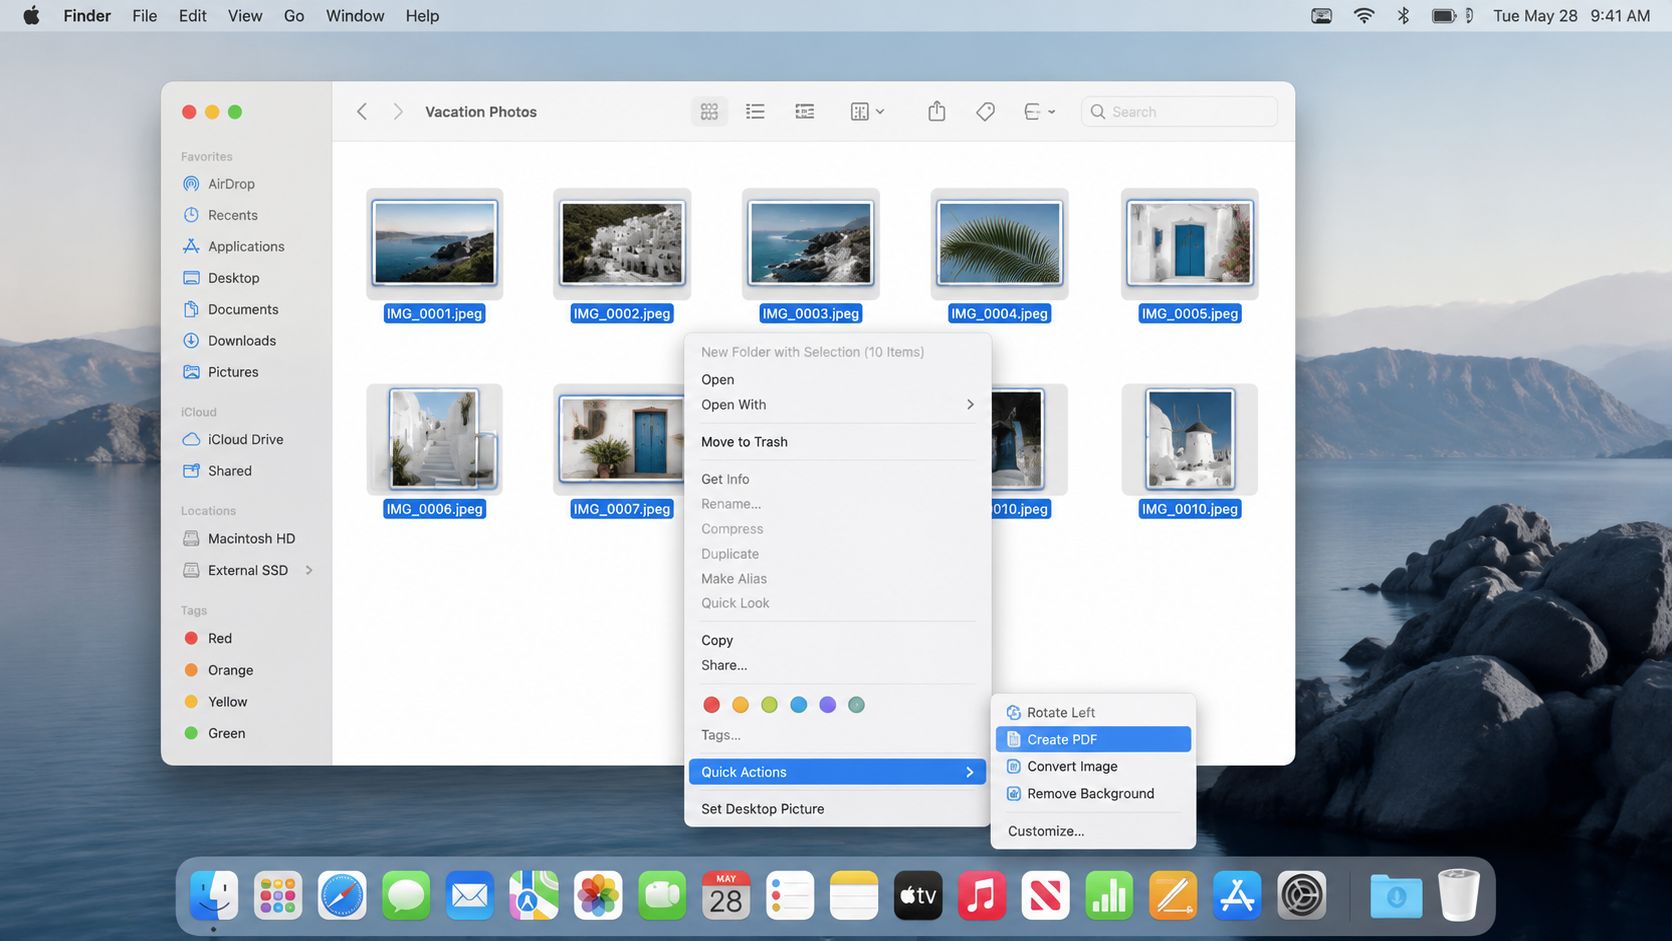Select Rotate Left quick action
The height and width of the screenshot is (941, 1672).
1093,712
